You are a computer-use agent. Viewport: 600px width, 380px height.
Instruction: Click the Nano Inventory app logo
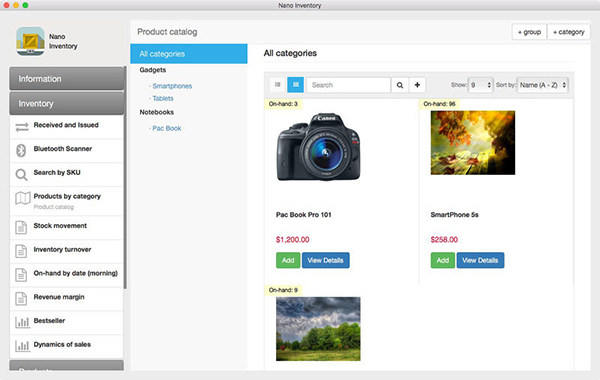[30, 41]
